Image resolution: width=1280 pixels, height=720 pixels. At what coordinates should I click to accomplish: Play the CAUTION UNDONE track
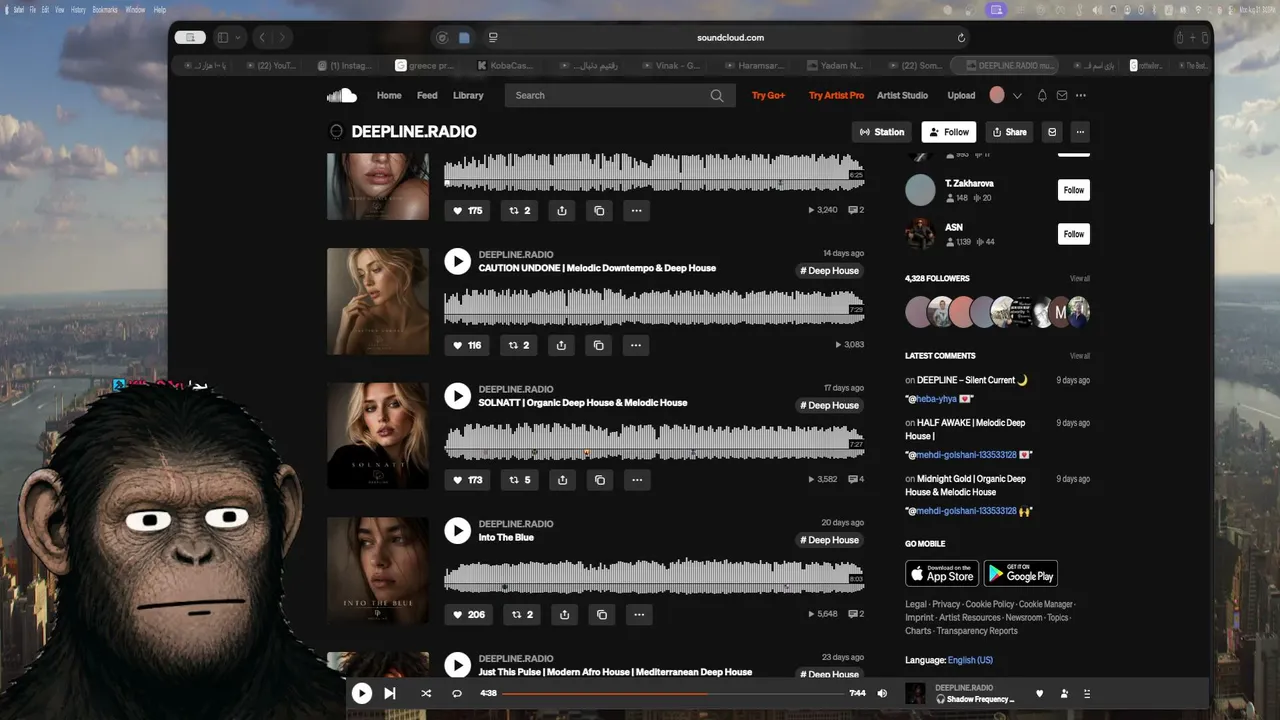[x=457, y=261]
